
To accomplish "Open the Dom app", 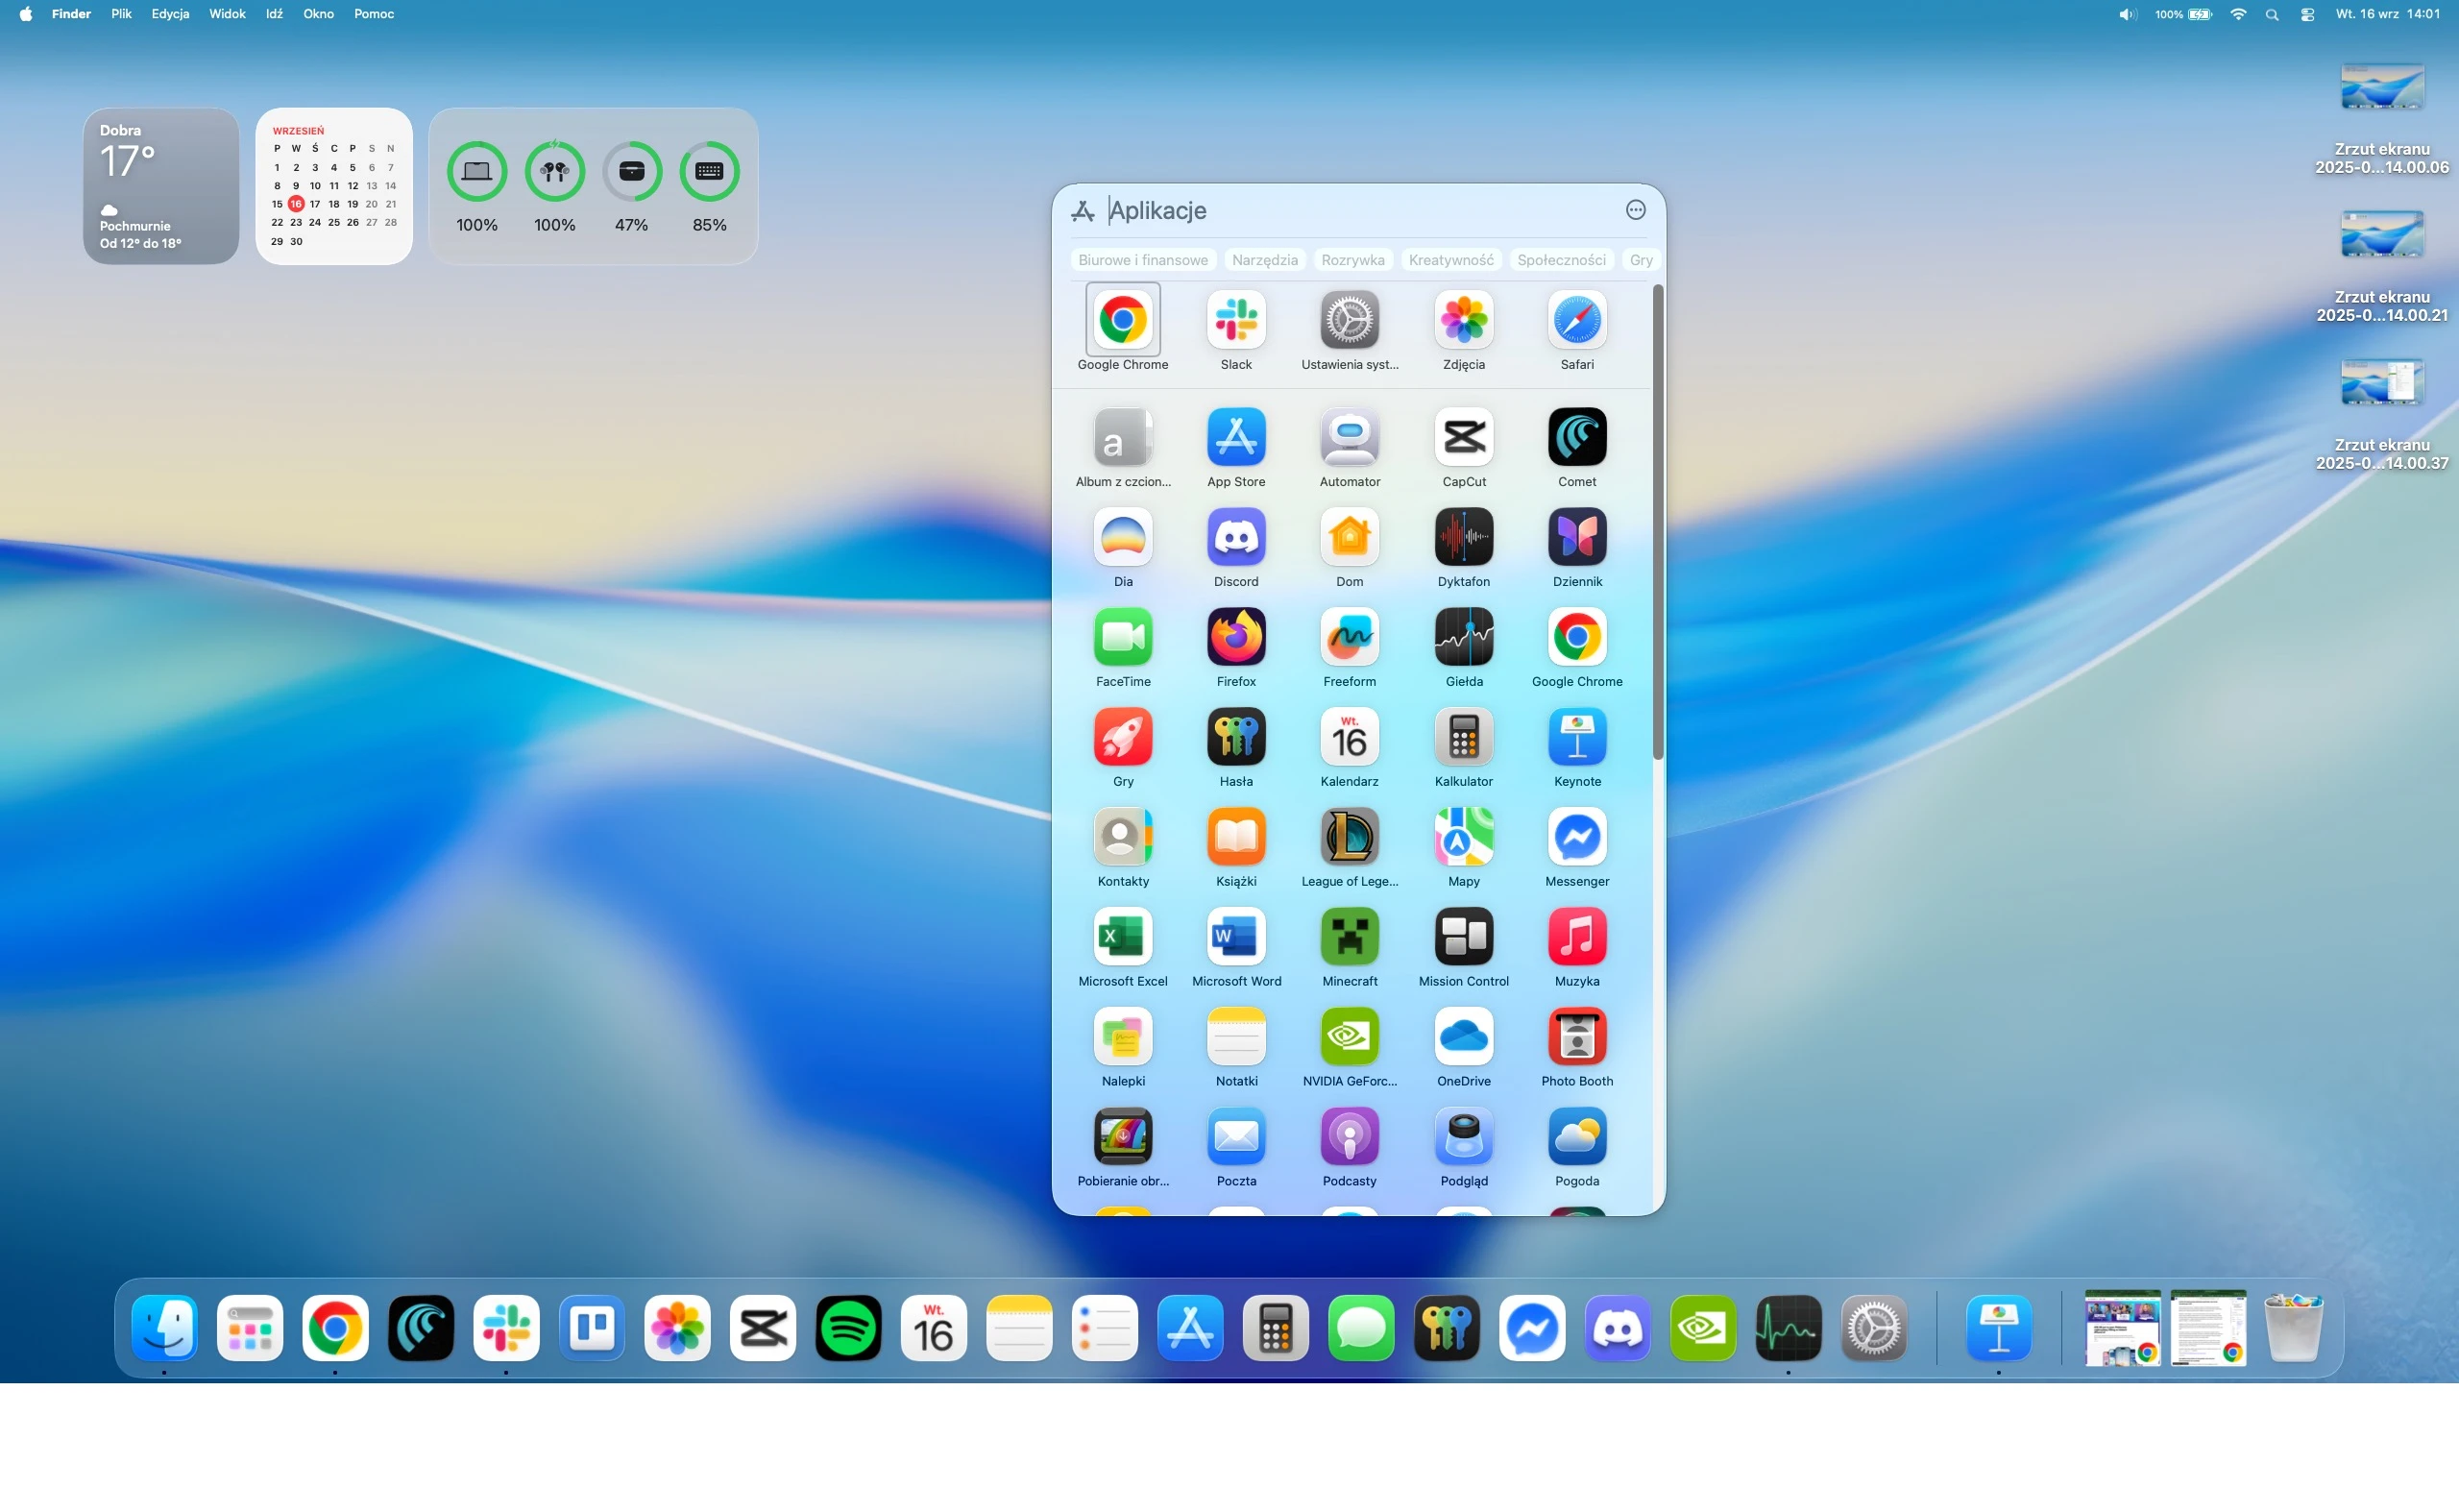I will click(x=1349, y=537).
